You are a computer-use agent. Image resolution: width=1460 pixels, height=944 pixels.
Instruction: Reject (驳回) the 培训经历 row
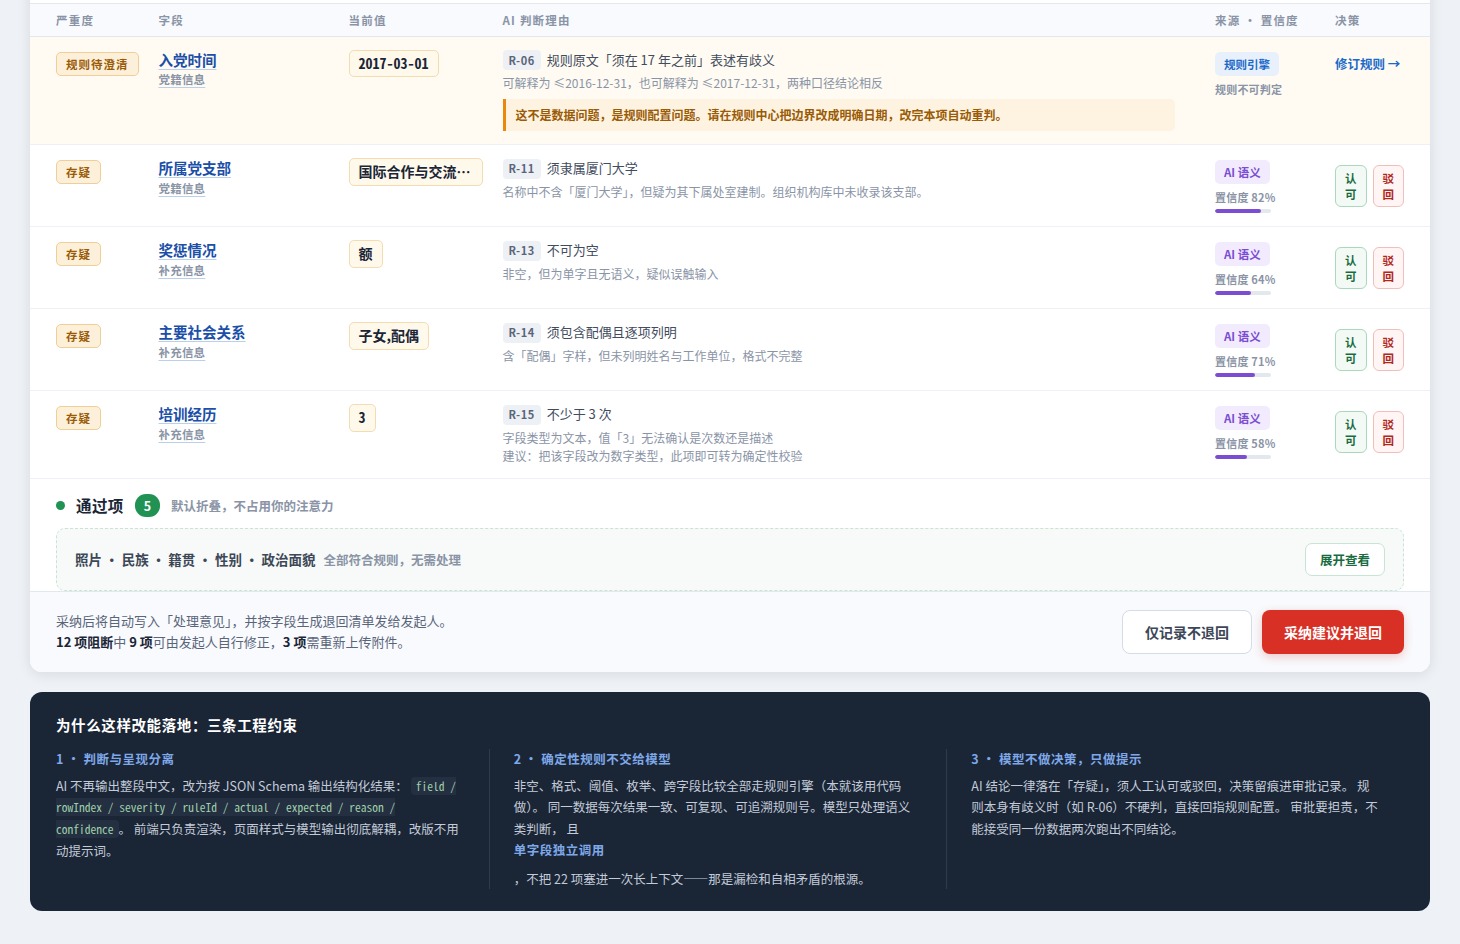1388,432
